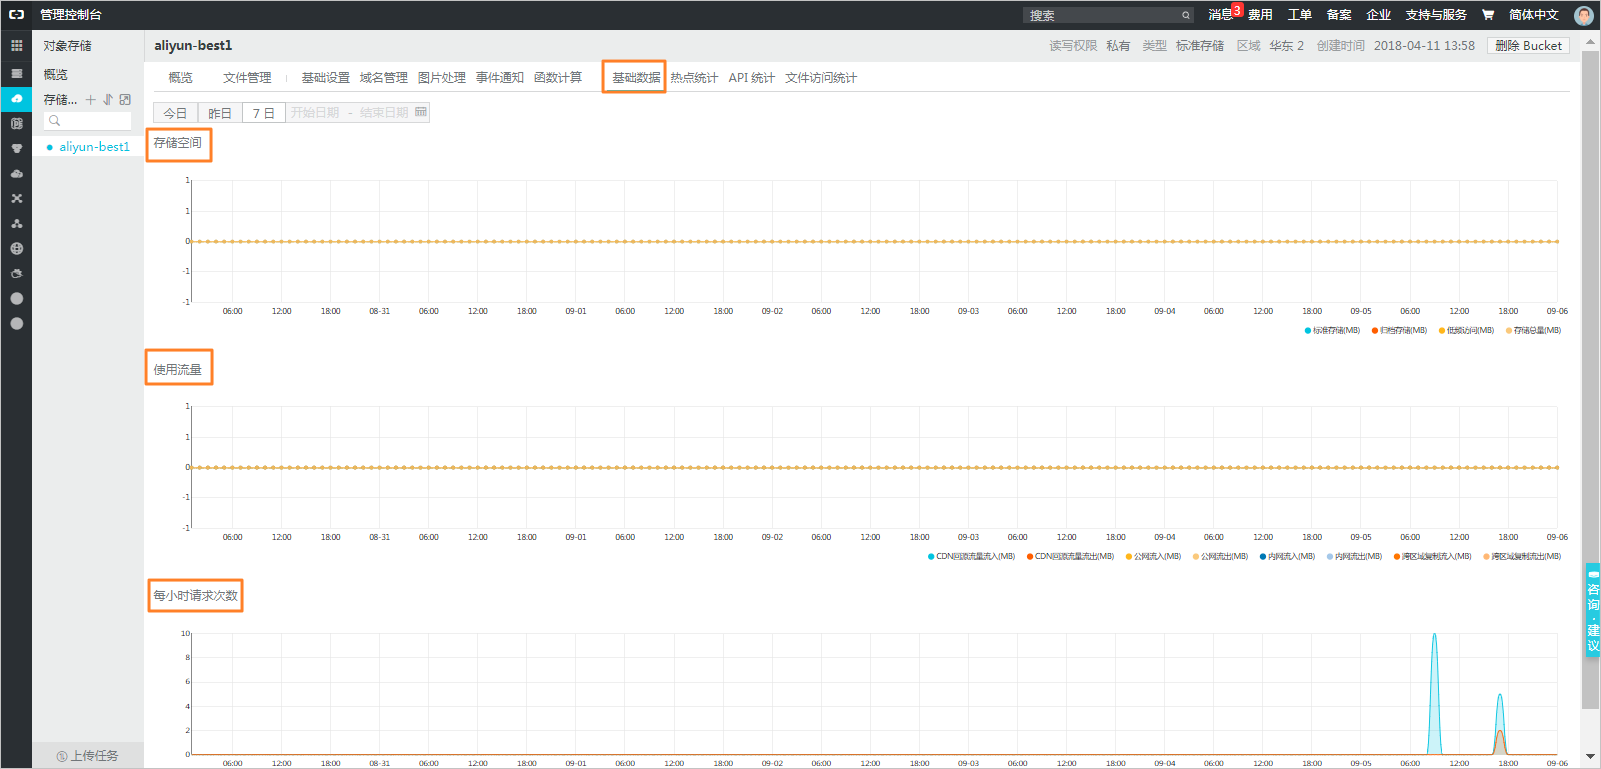Open the user avatar menu
Image resolution: width=1601 pixels, height=769 pixels.
point(1584,15)
